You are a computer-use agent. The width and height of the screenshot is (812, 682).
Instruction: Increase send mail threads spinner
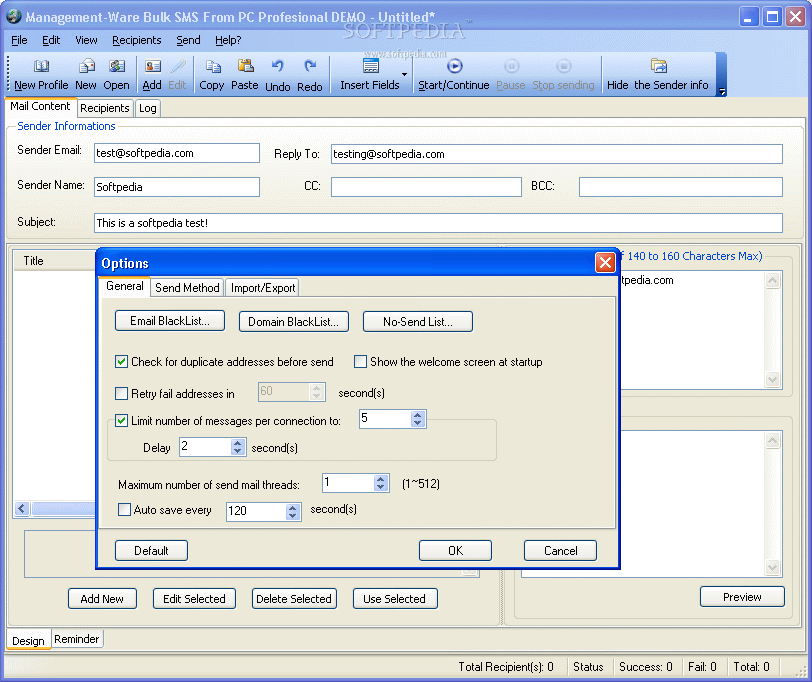381,479
